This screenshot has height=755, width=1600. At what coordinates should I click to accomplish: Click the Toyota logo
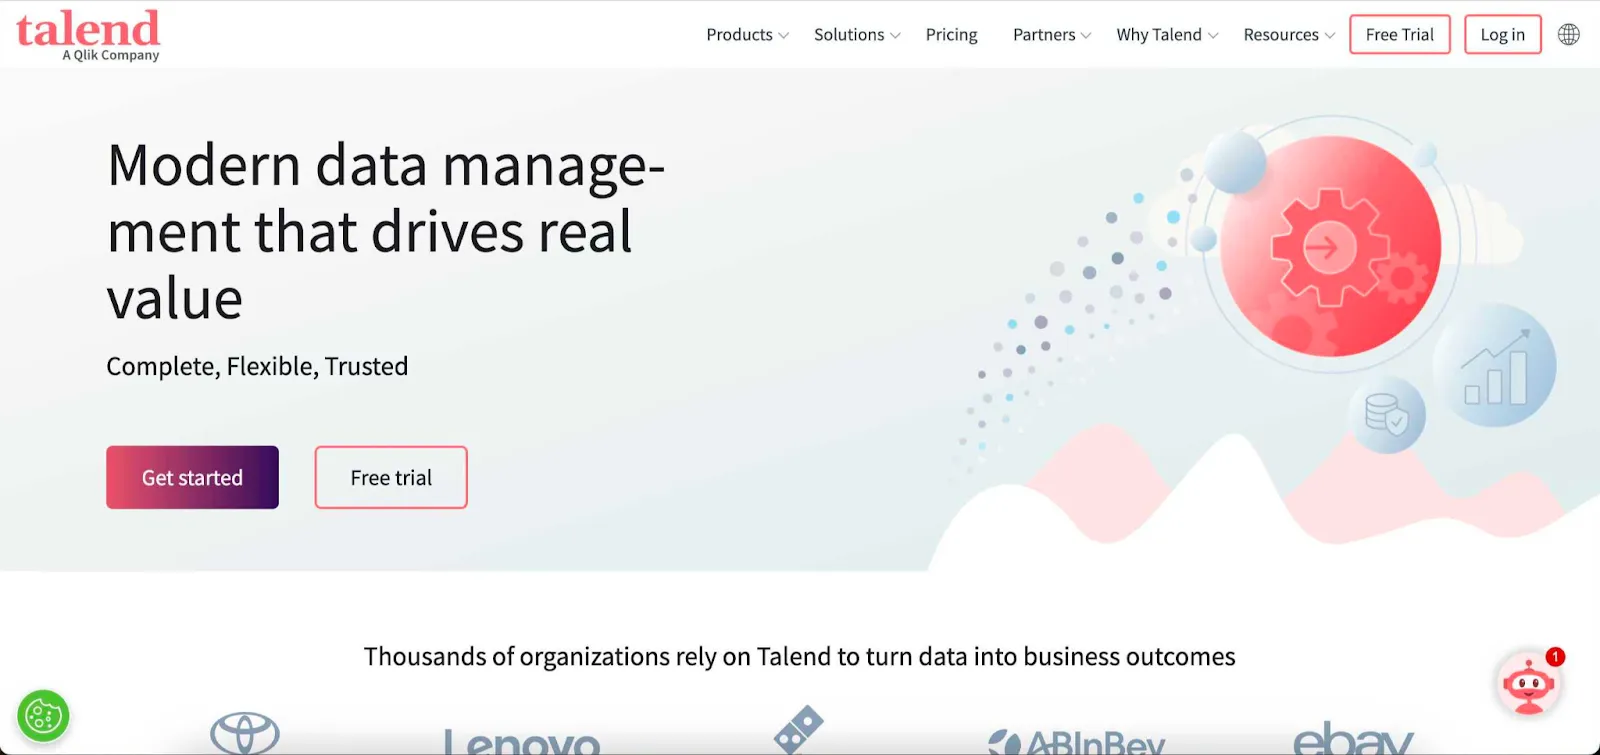click(245, 733)
